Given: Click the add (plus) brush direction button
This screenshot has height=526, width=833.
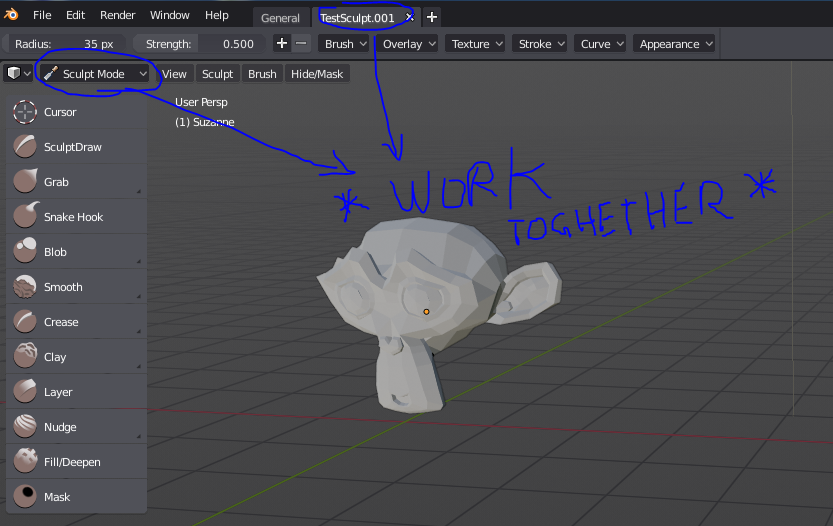Looking at the screenshot, I should (x=282, y=44).
